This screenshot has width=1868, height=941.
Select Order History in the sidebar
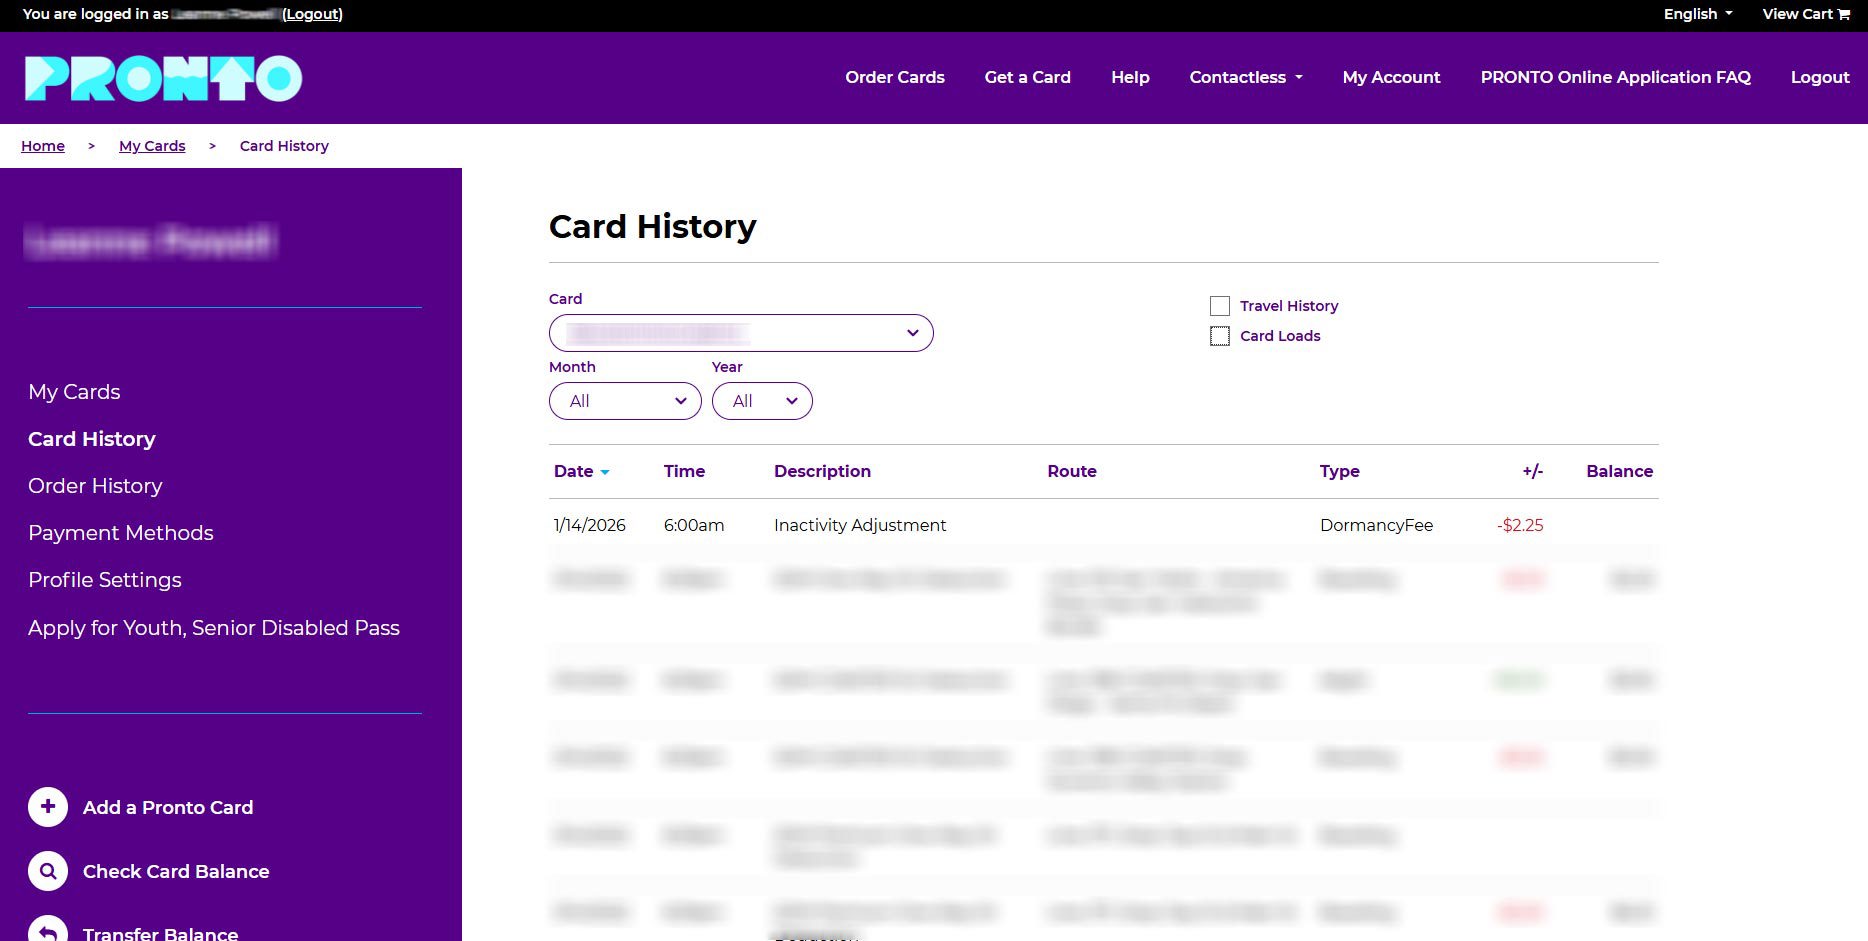pyautogui.click(x=95, y=485)
